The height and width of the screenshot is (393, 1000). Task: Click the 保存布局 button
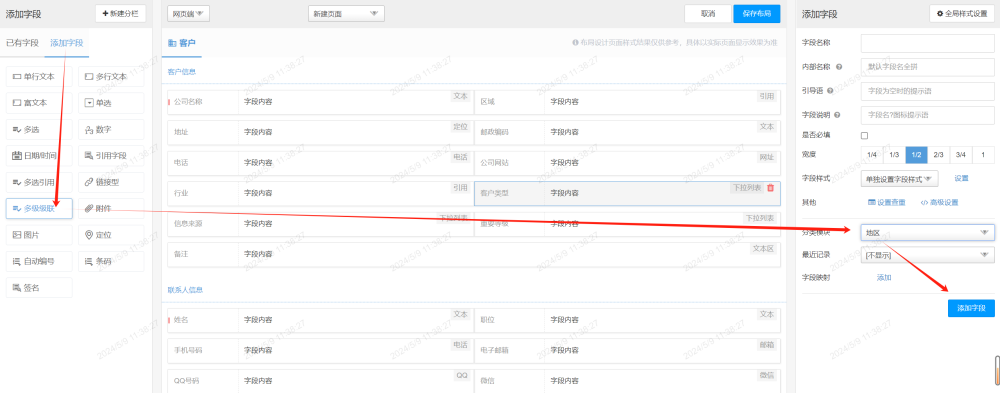pyautogui.click(x=756, y=13)
